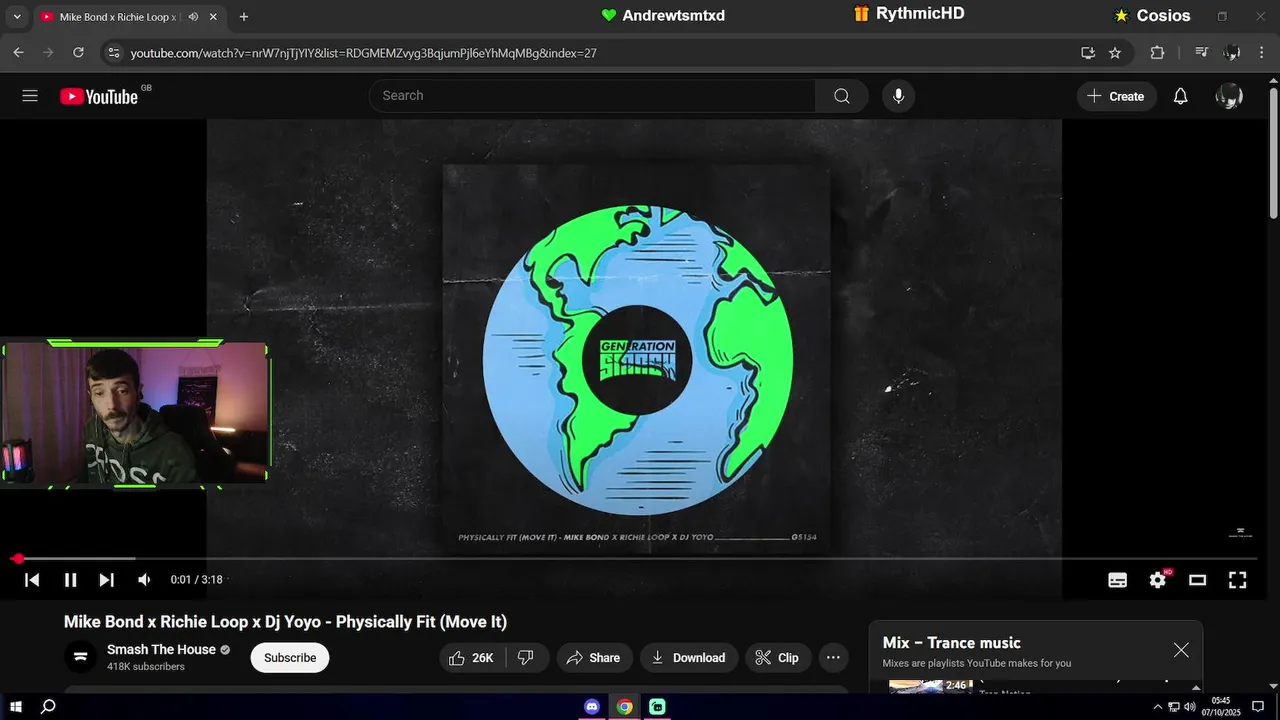1280x720 pixels.
Task: Open the Windows Start menu
Action: [16, 707]
